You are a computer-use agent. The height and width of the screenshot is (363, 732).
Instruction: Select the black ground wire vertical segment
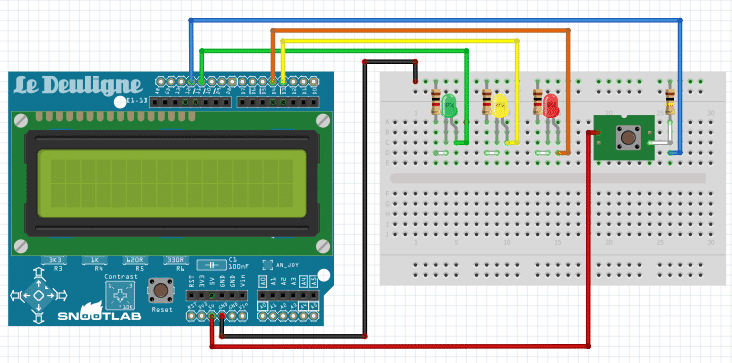coord(365,198)
